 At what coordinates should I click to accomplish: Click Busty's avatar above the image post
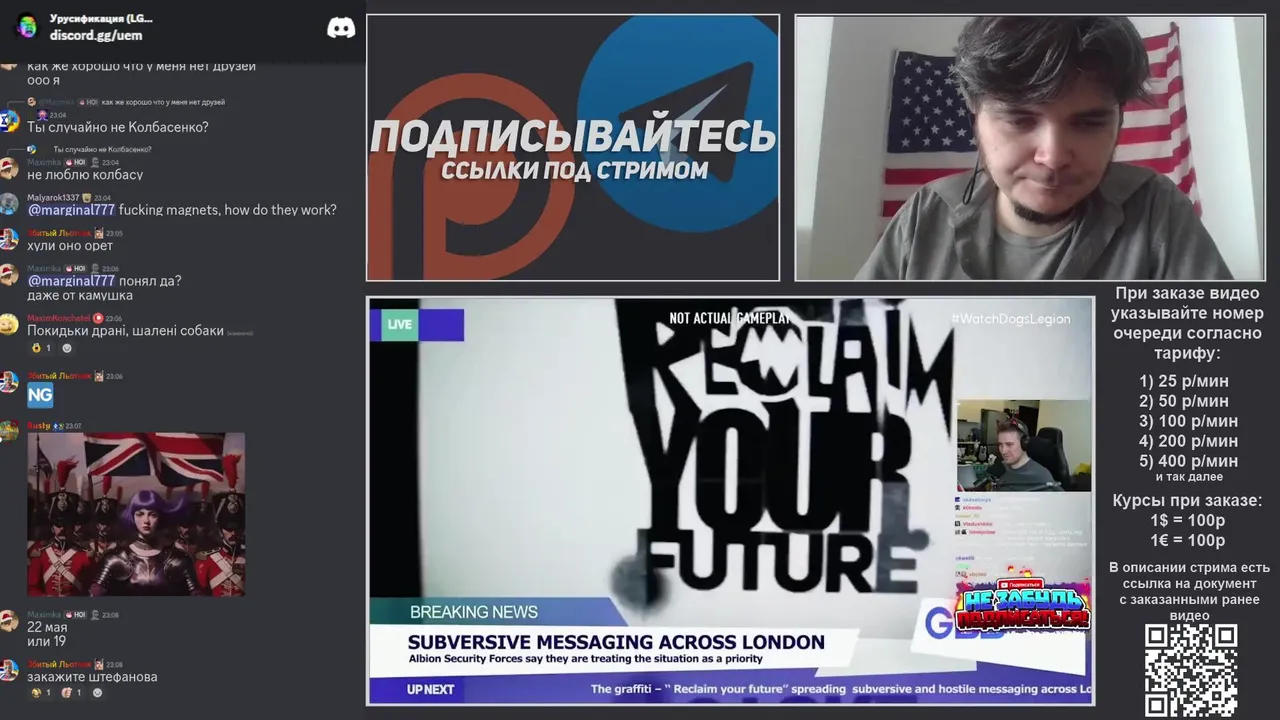coord(9,431)
